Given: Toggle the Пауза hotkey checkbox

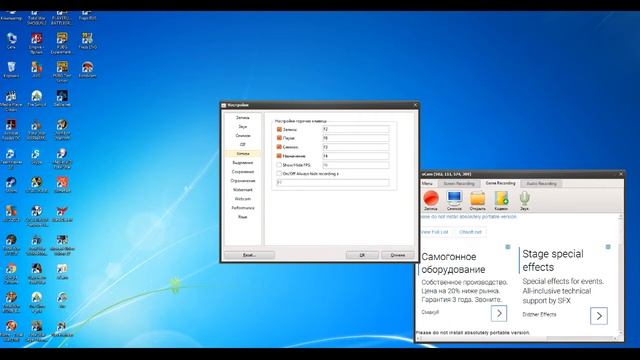Looking at the screenshot, I should click(279, 138).
